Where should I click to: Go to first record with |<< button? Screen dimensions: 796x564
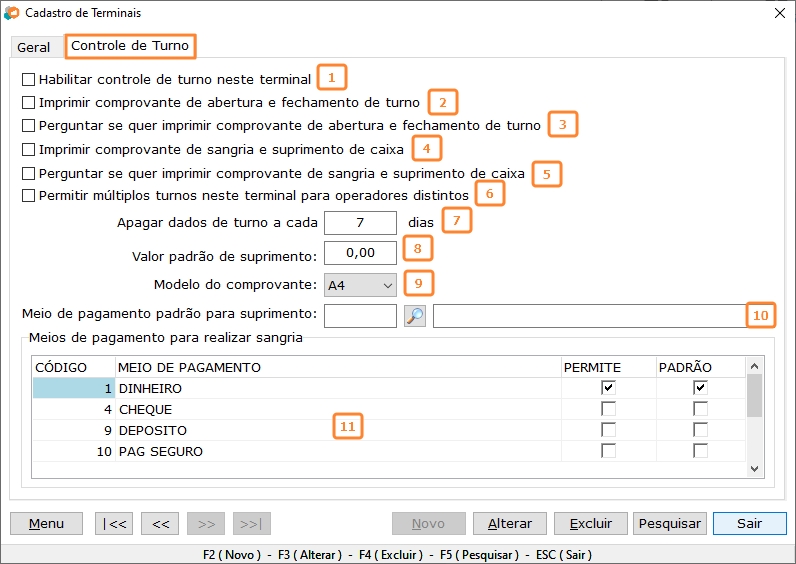coord(114,523)
